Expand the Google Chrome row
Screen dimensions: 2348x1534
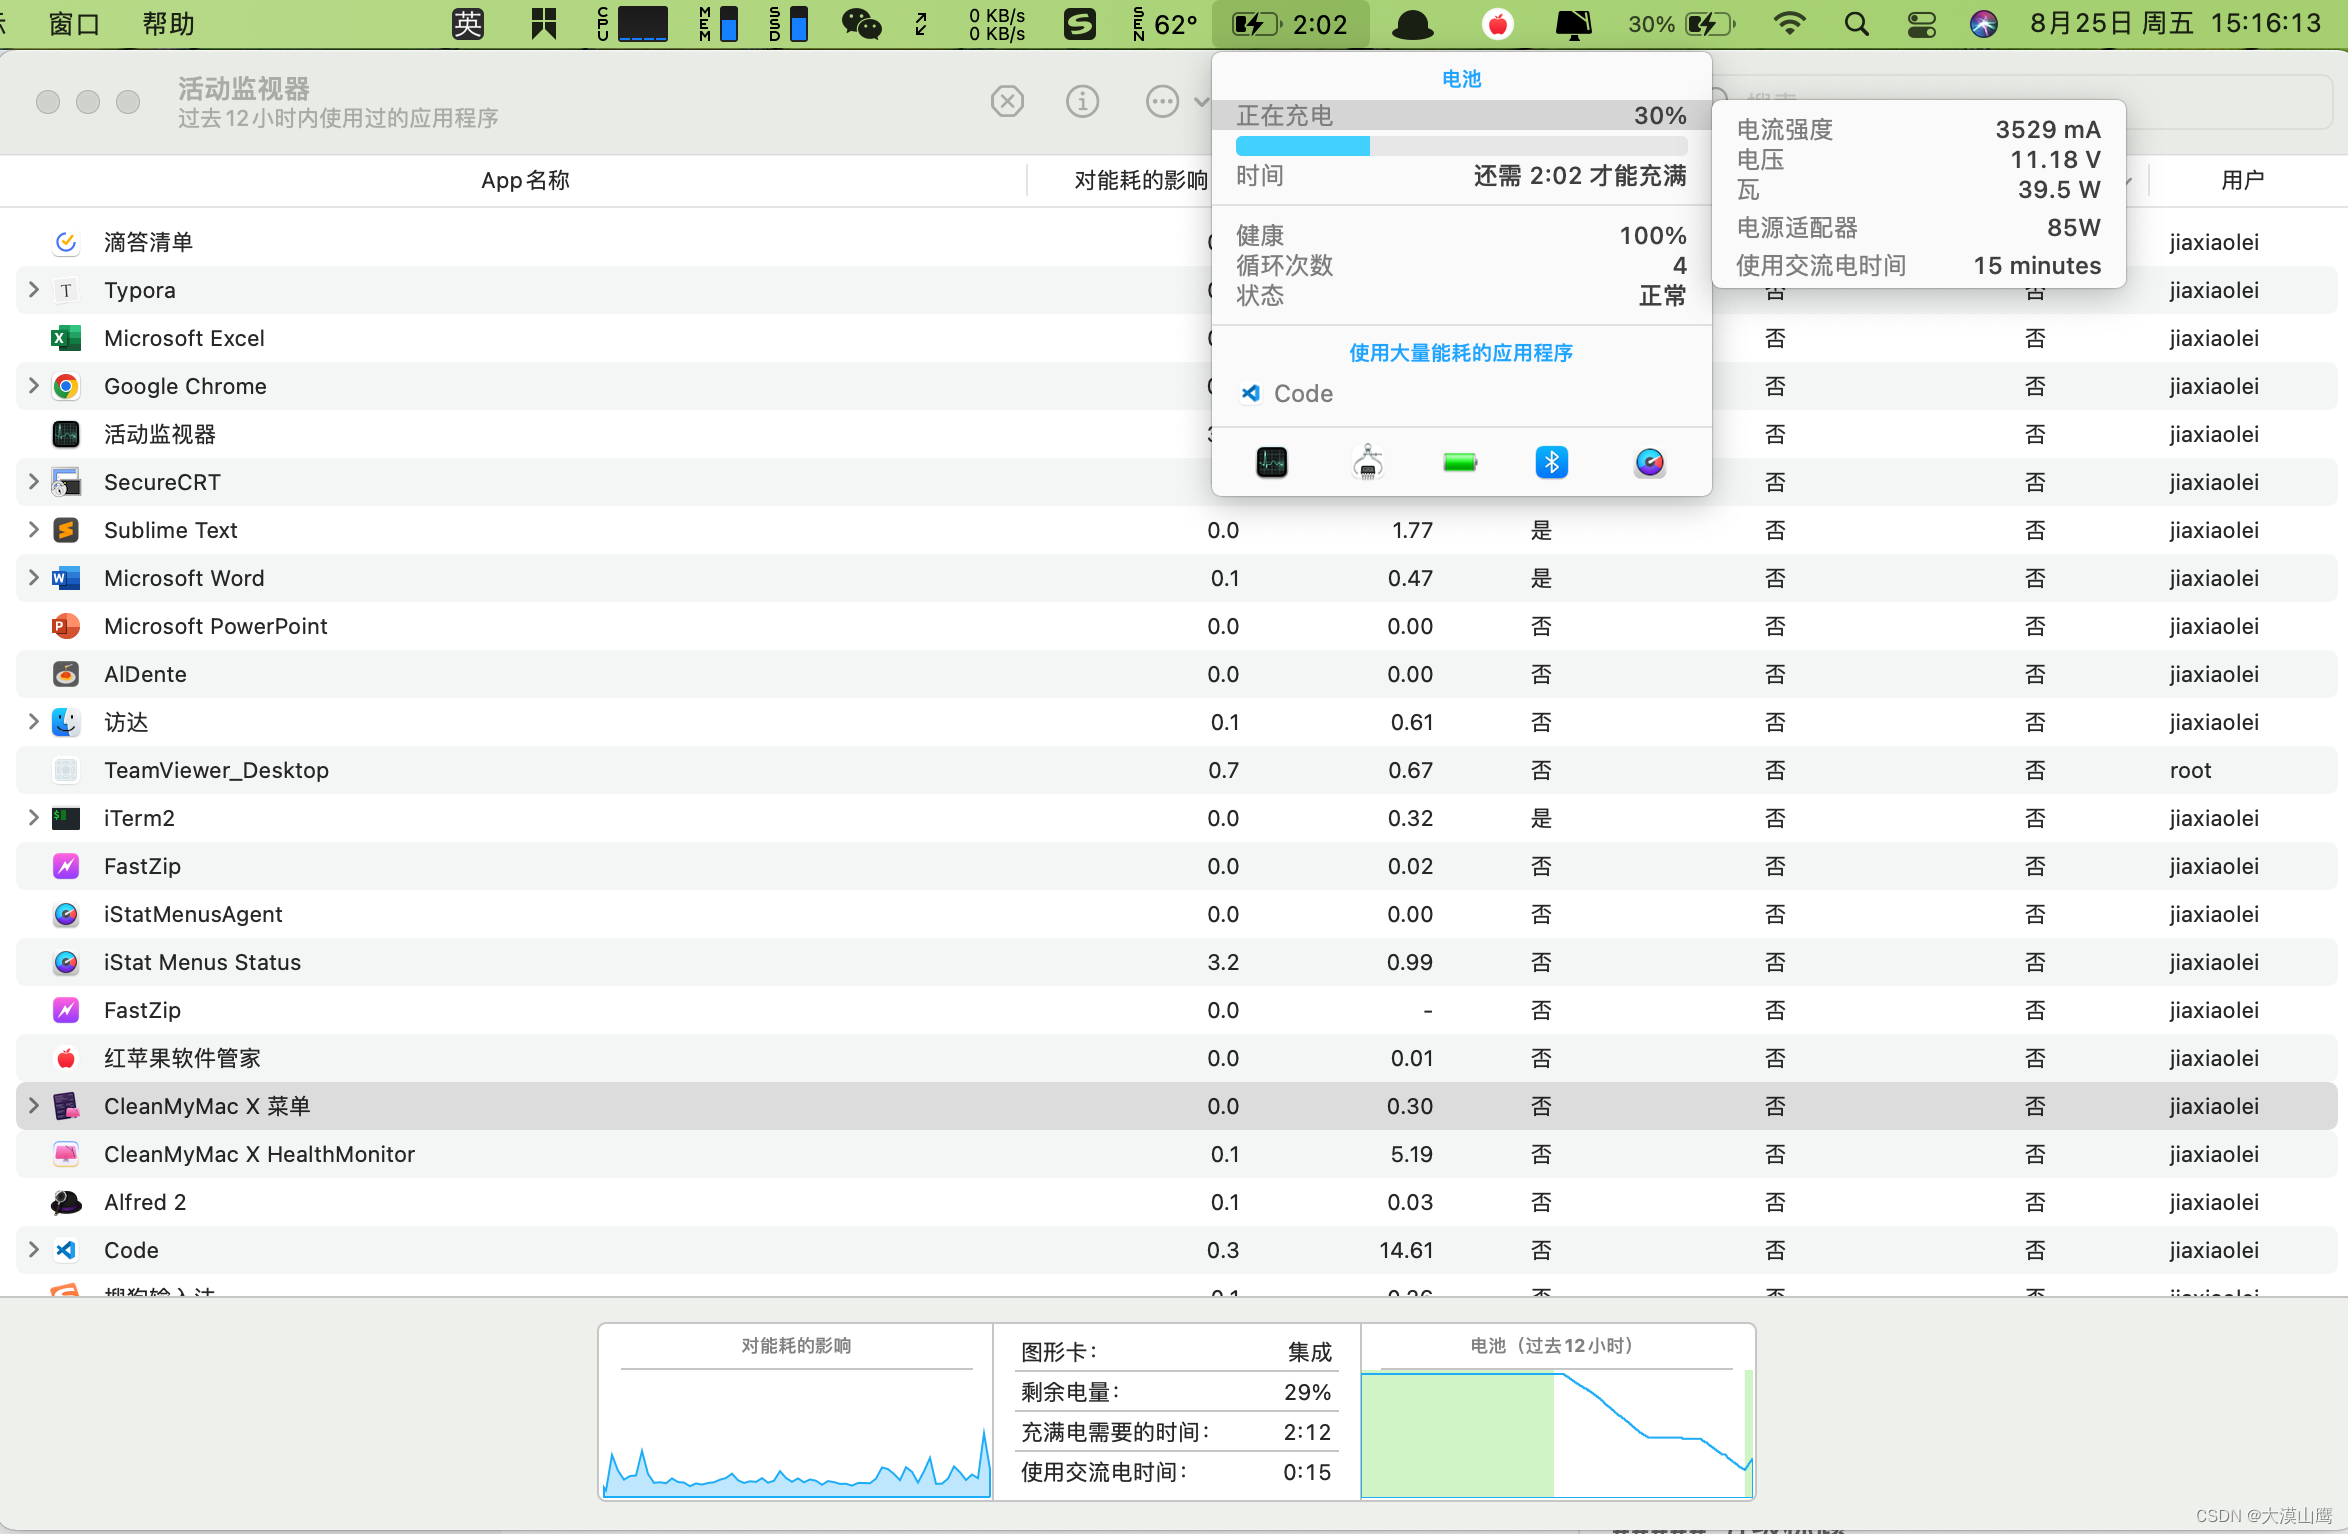[x=33, y=386]
